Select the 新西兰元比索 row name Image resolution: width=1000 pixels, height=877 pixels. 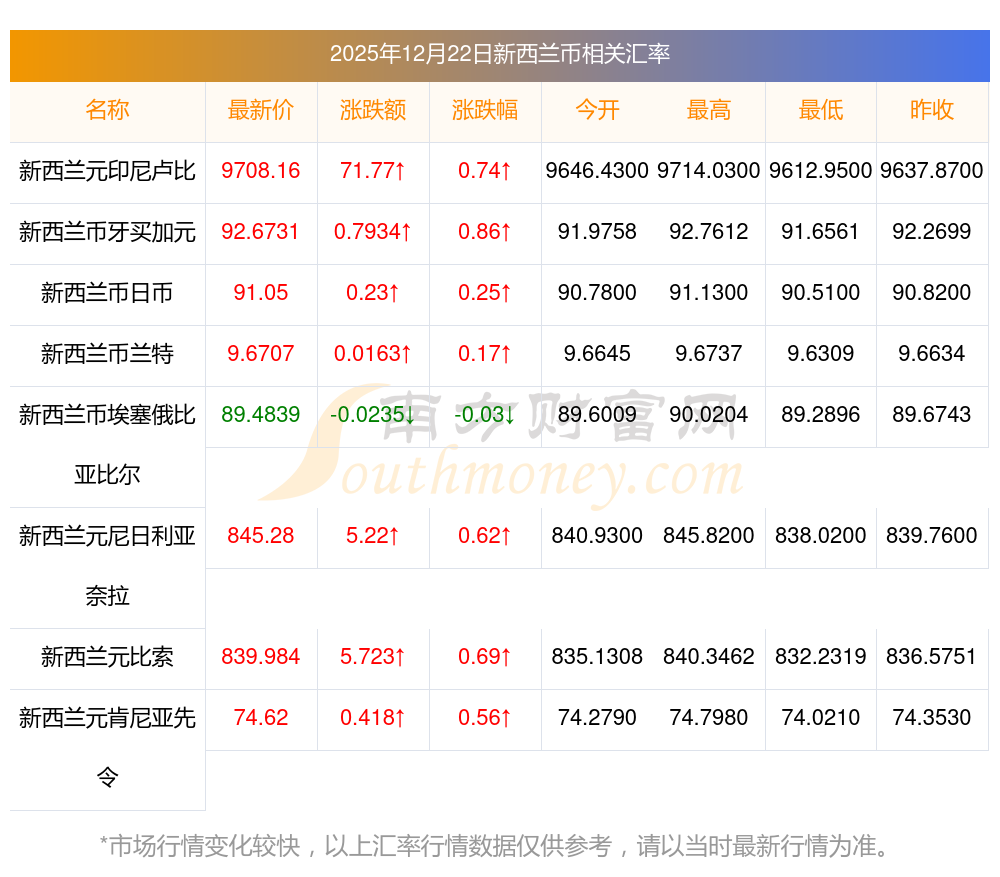point(107,657)
